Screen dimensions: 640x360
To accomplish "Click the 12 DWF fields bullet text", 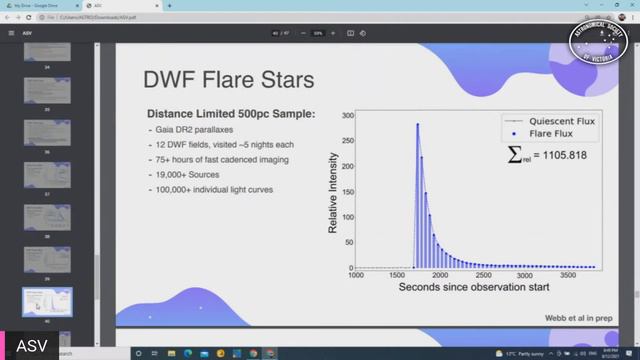I will [x=224, y=145].
